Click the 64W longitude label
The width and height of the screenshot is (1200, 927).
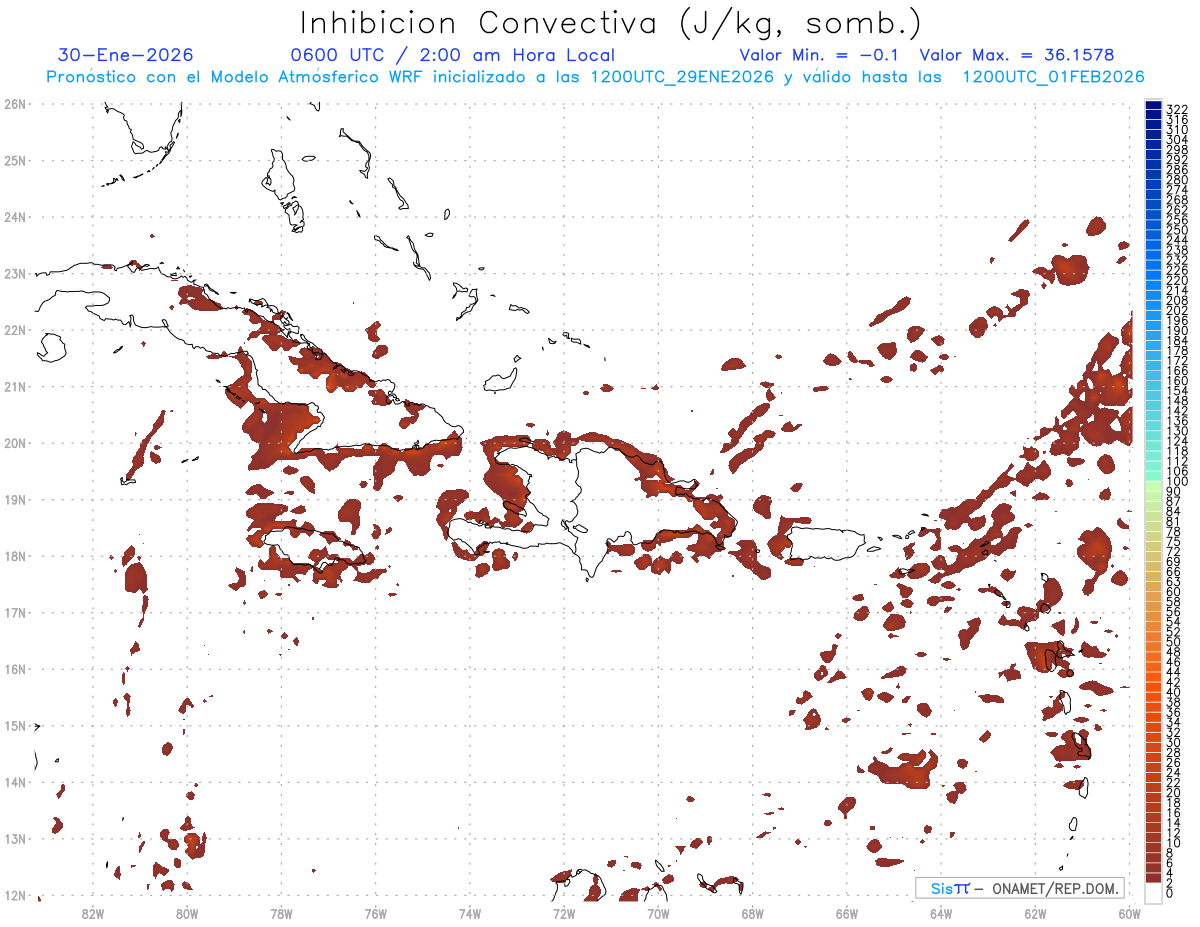pos(940,913)
